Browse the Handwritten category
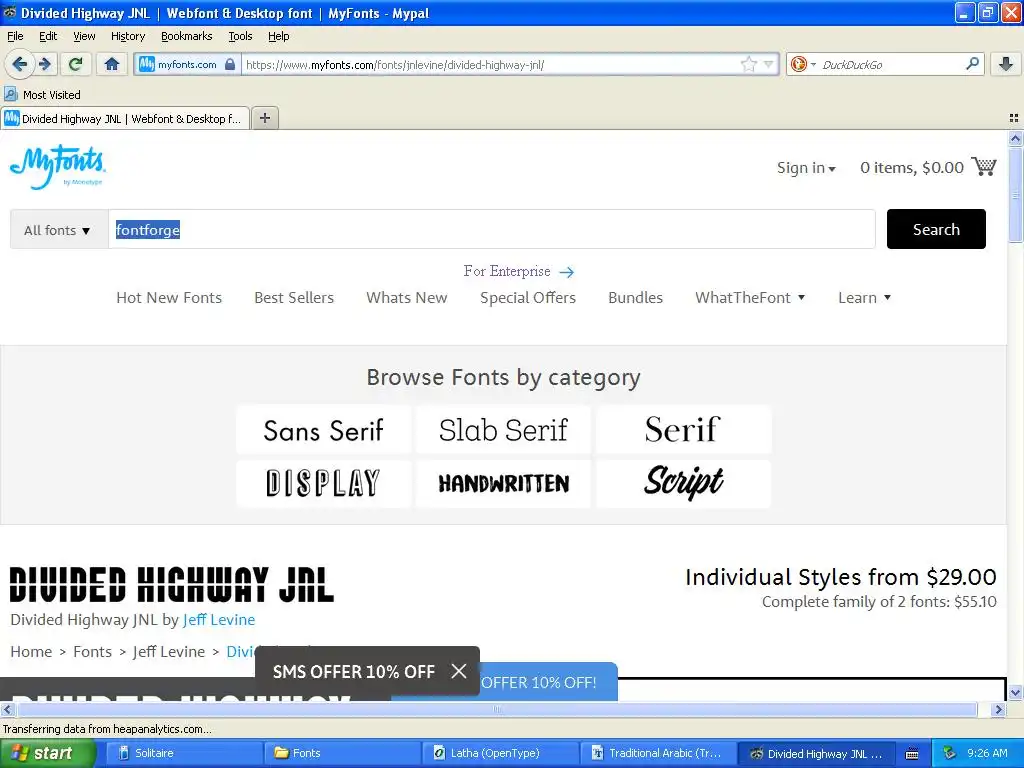 (x=504, y=484)
